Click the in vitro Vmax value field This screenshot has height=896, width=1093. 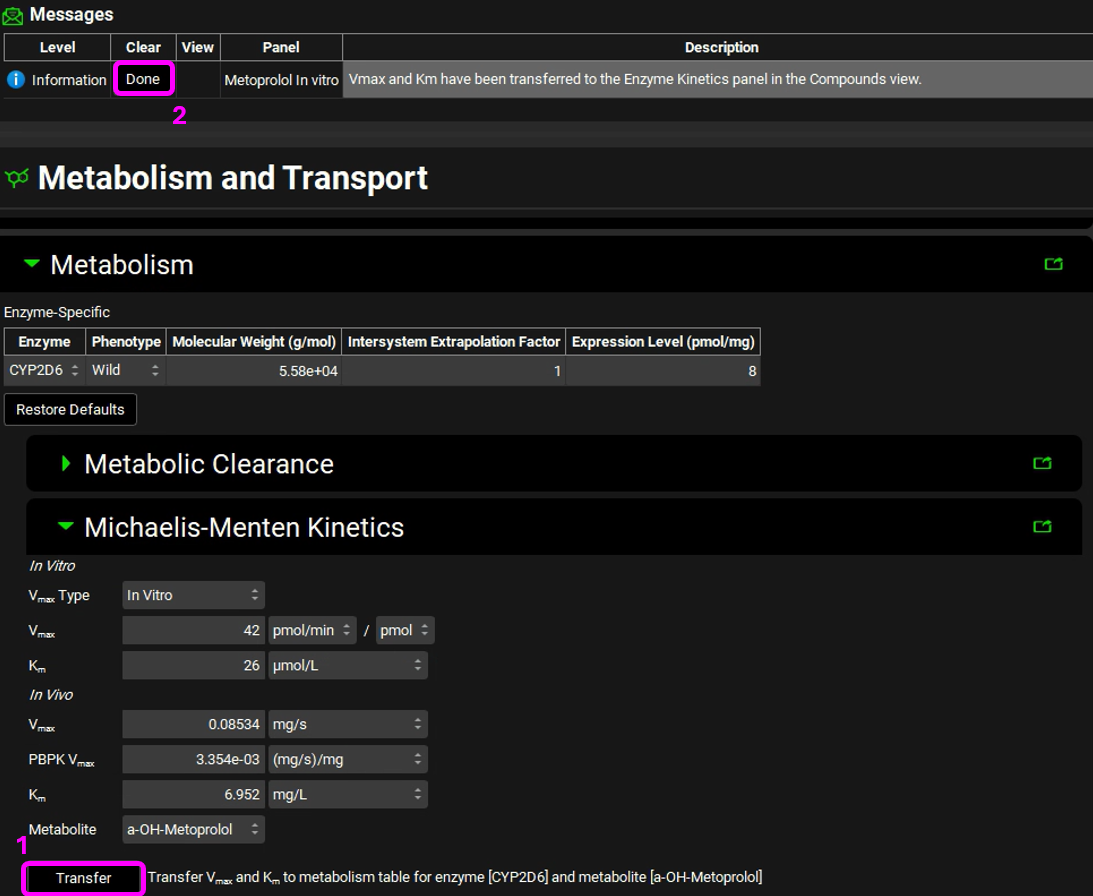click(x=193, y=631)
